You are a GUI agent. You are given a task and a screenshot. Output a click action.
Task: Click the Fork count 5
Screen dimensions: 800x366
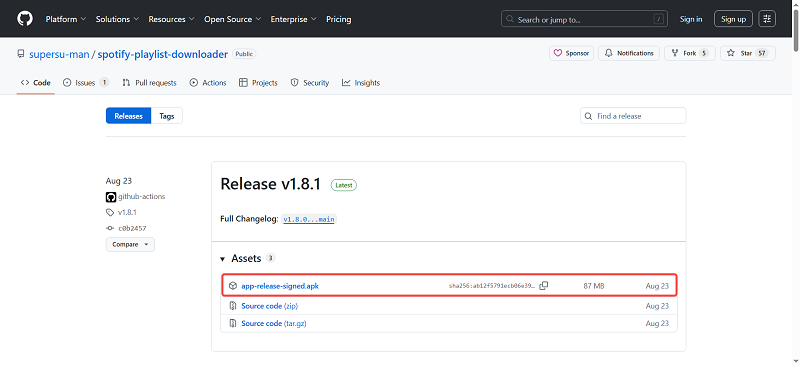point(704,53)
